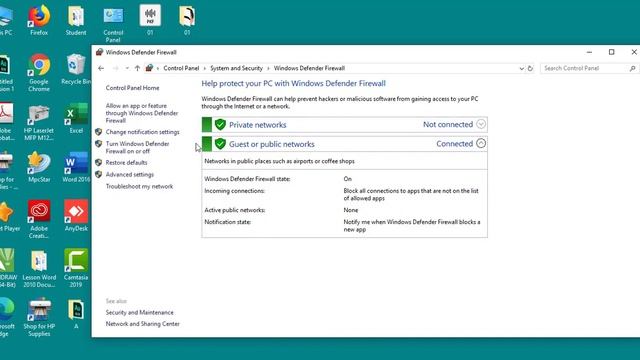Screen dimensions: 640x360
Task: Launch Google Chrome from the desktop
Action: pos(39,72)
